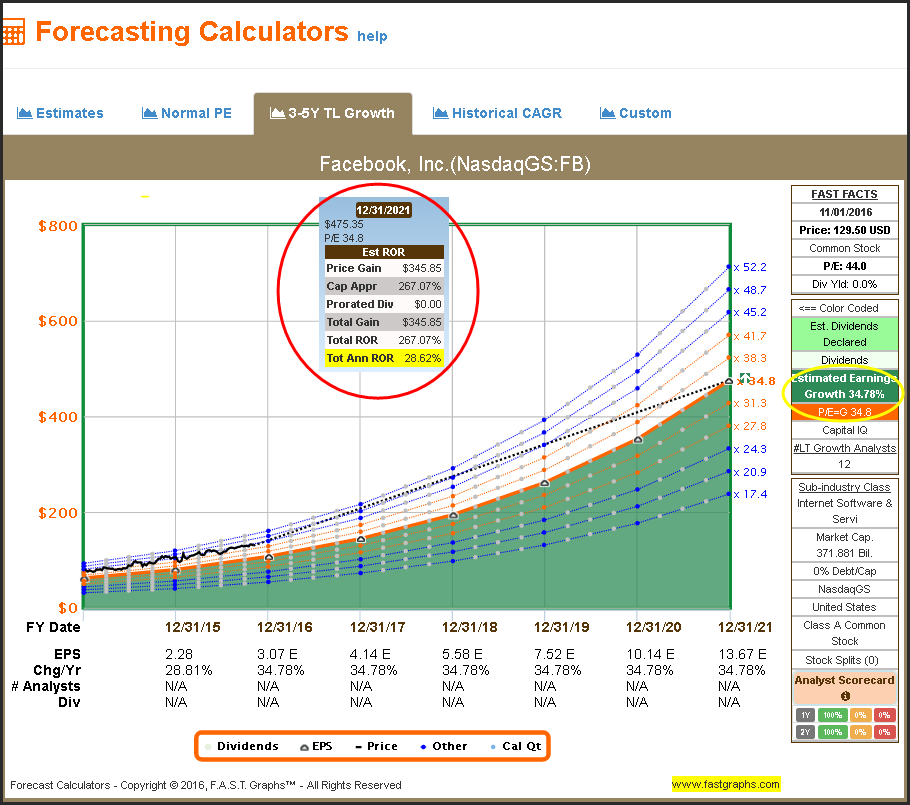
Task: Click the EPS triangle marker at 12/31/20
Action: tap(638, 439)
